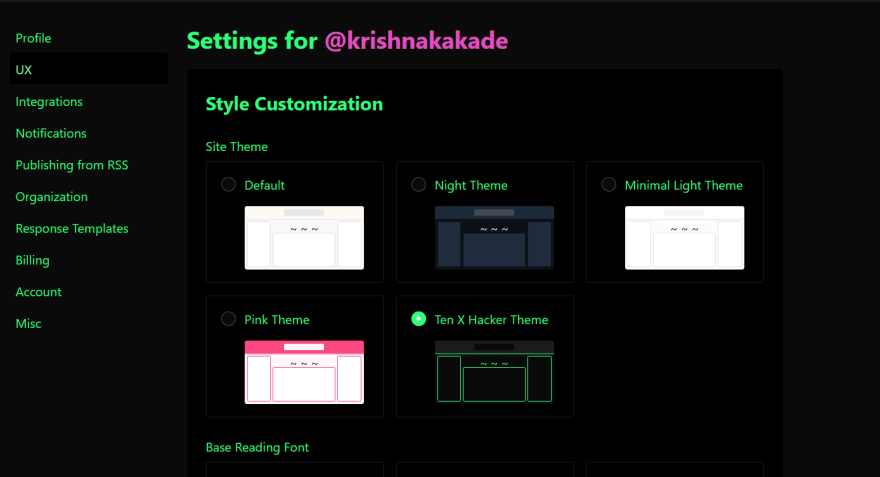Click the Night Theme preview thumbnail
Image resolution: width=880 pixels, height=477 pixels.
494,238
